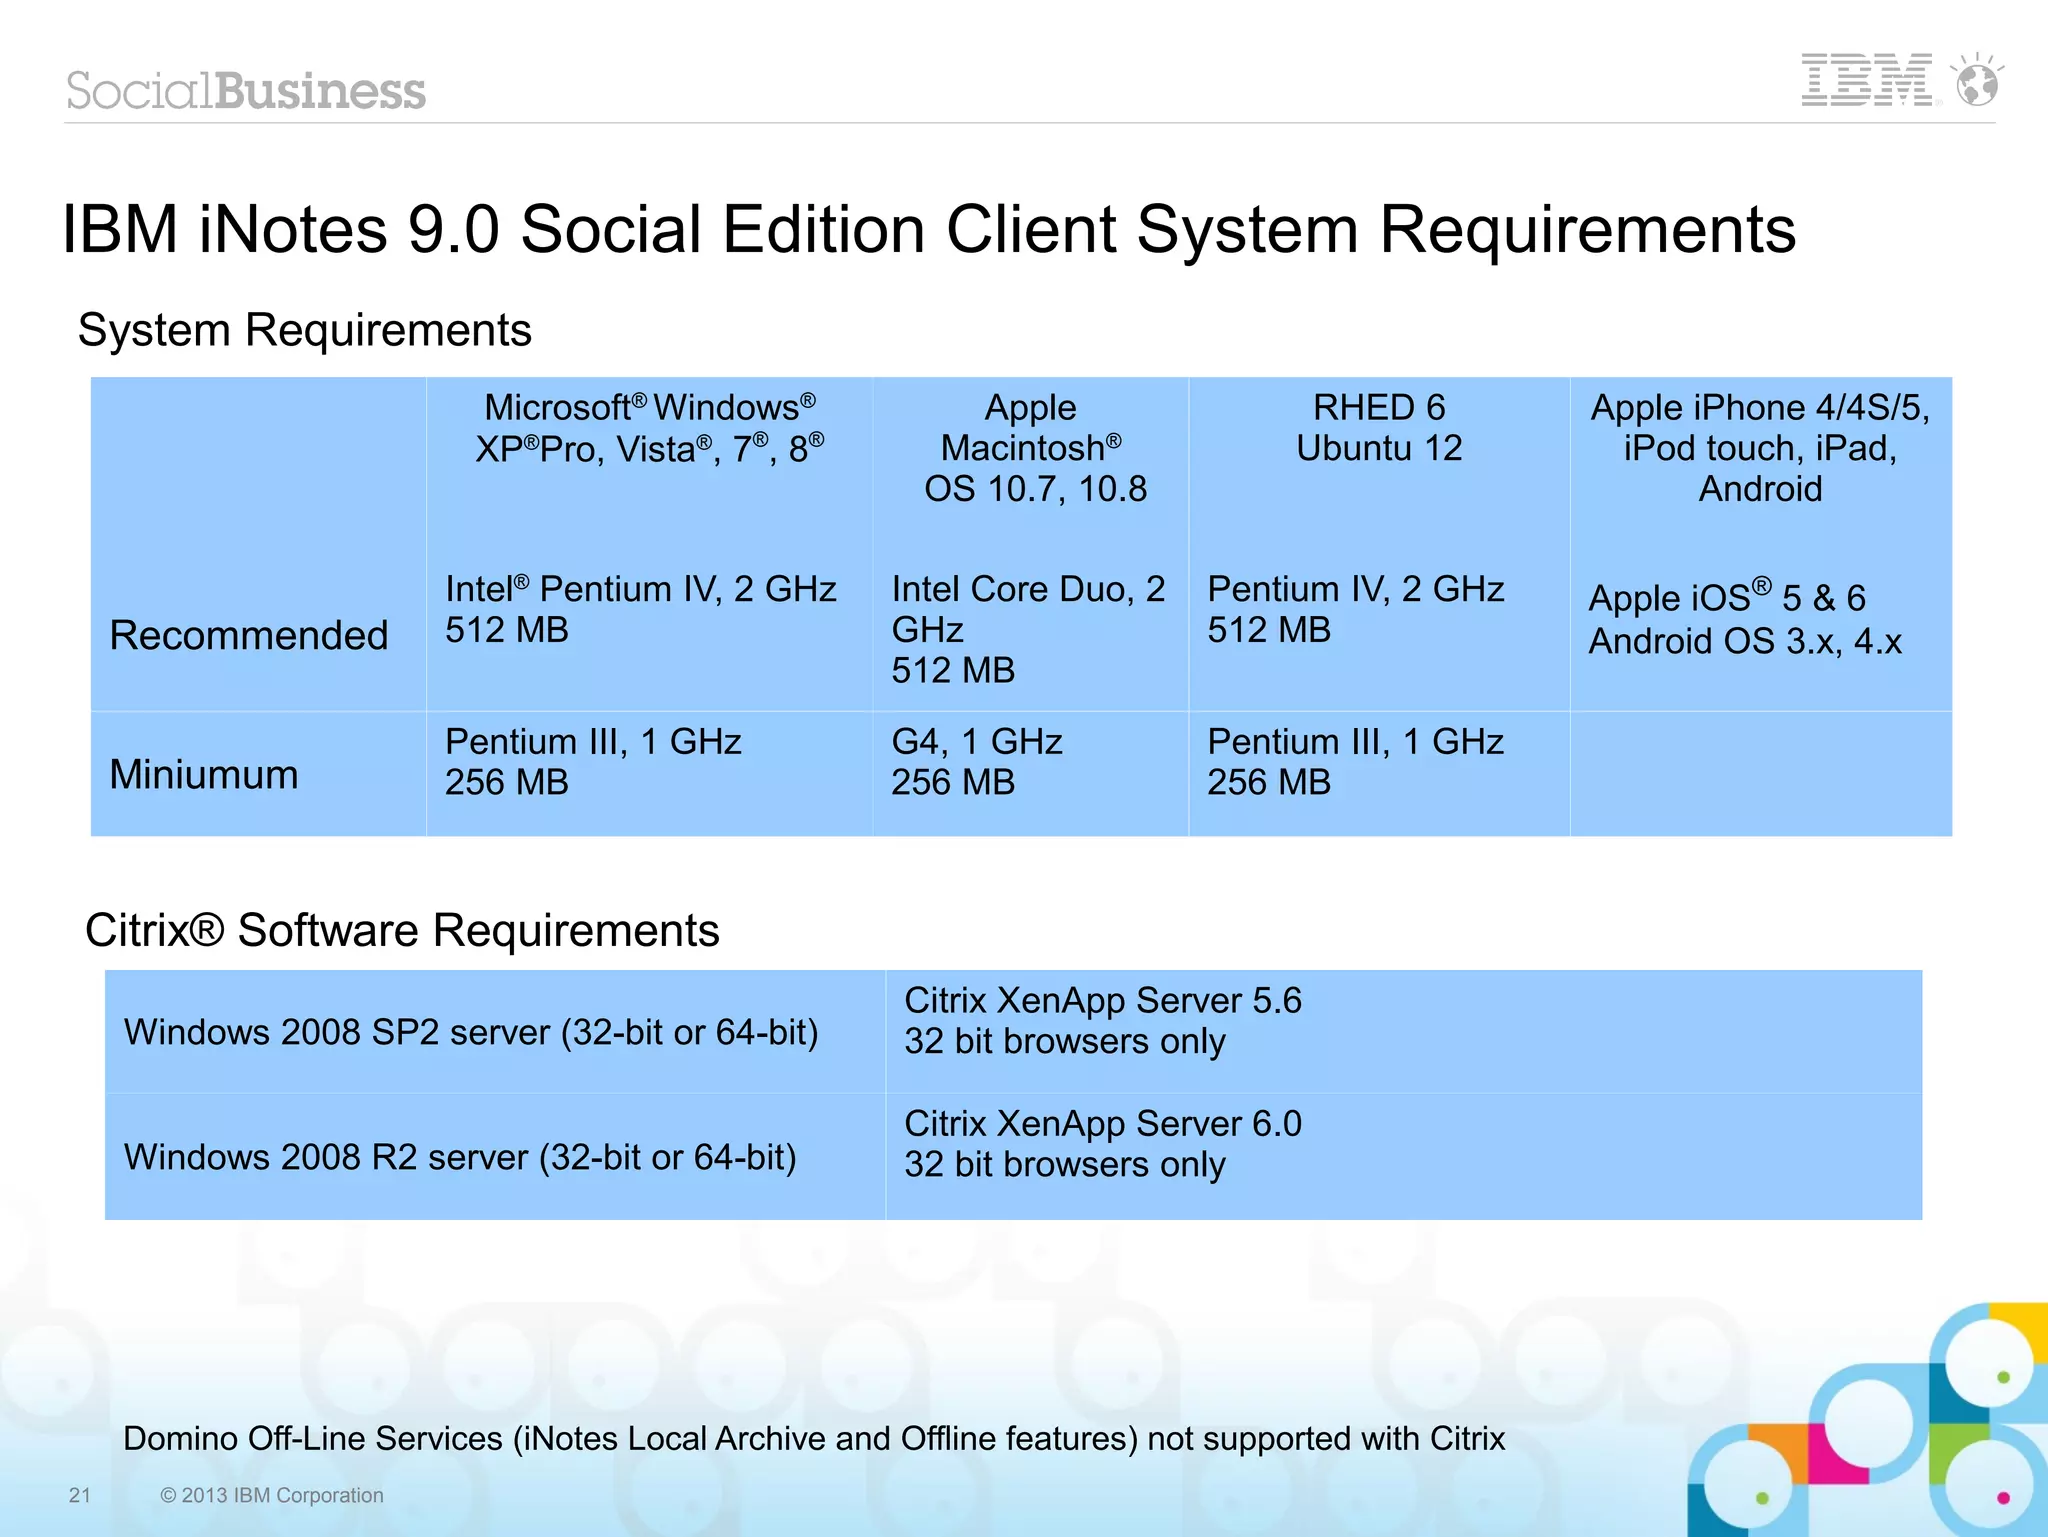This screenshot has height=1537, width=2048.
Task: Click the 'Recommended' row label
Action: click(x=249, y=635)
